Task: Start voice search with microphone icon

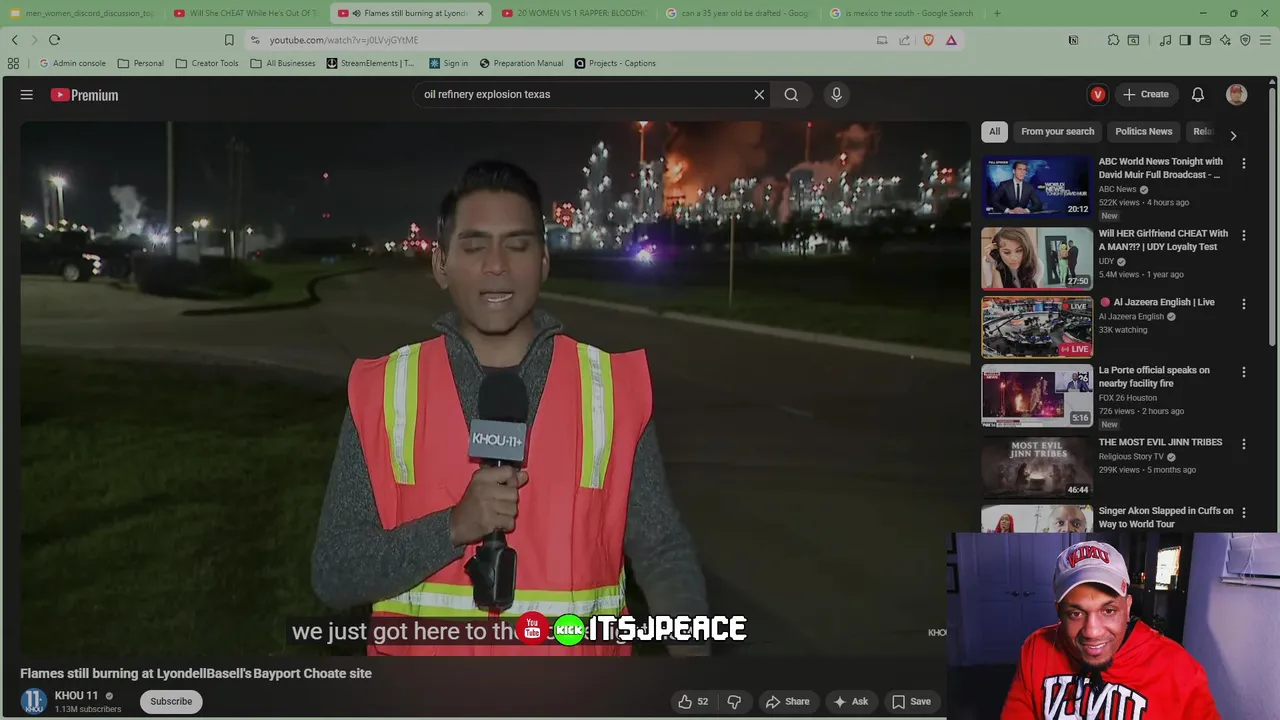Action: pos(837,95)
